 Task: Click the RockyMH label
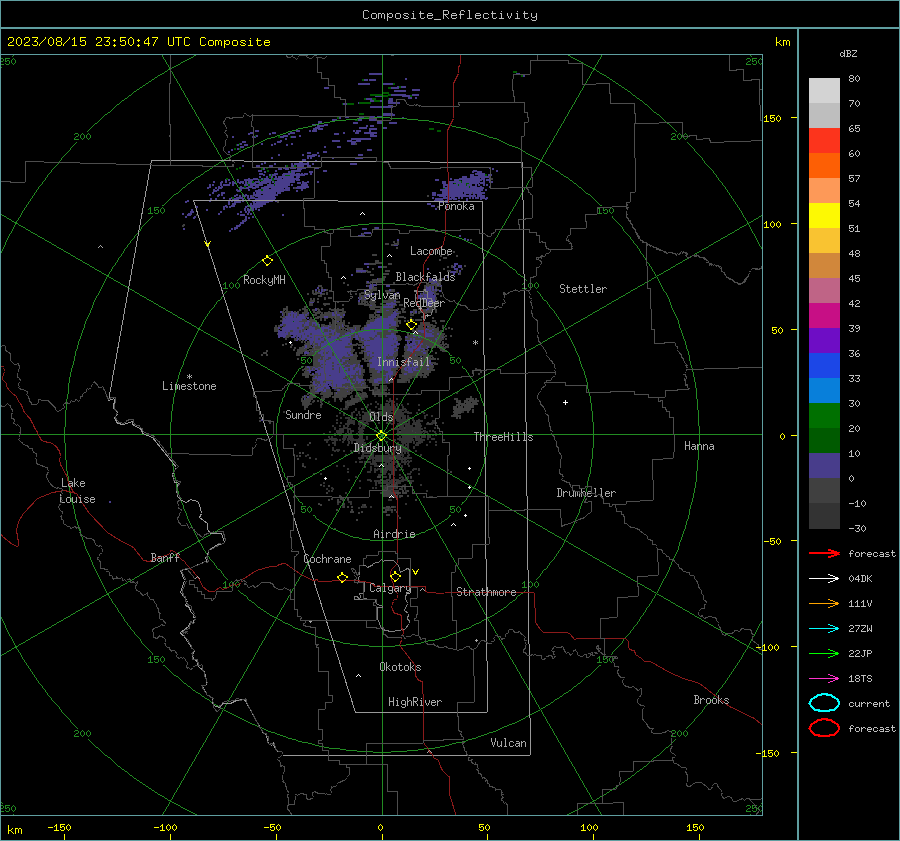tap(264, 280)
